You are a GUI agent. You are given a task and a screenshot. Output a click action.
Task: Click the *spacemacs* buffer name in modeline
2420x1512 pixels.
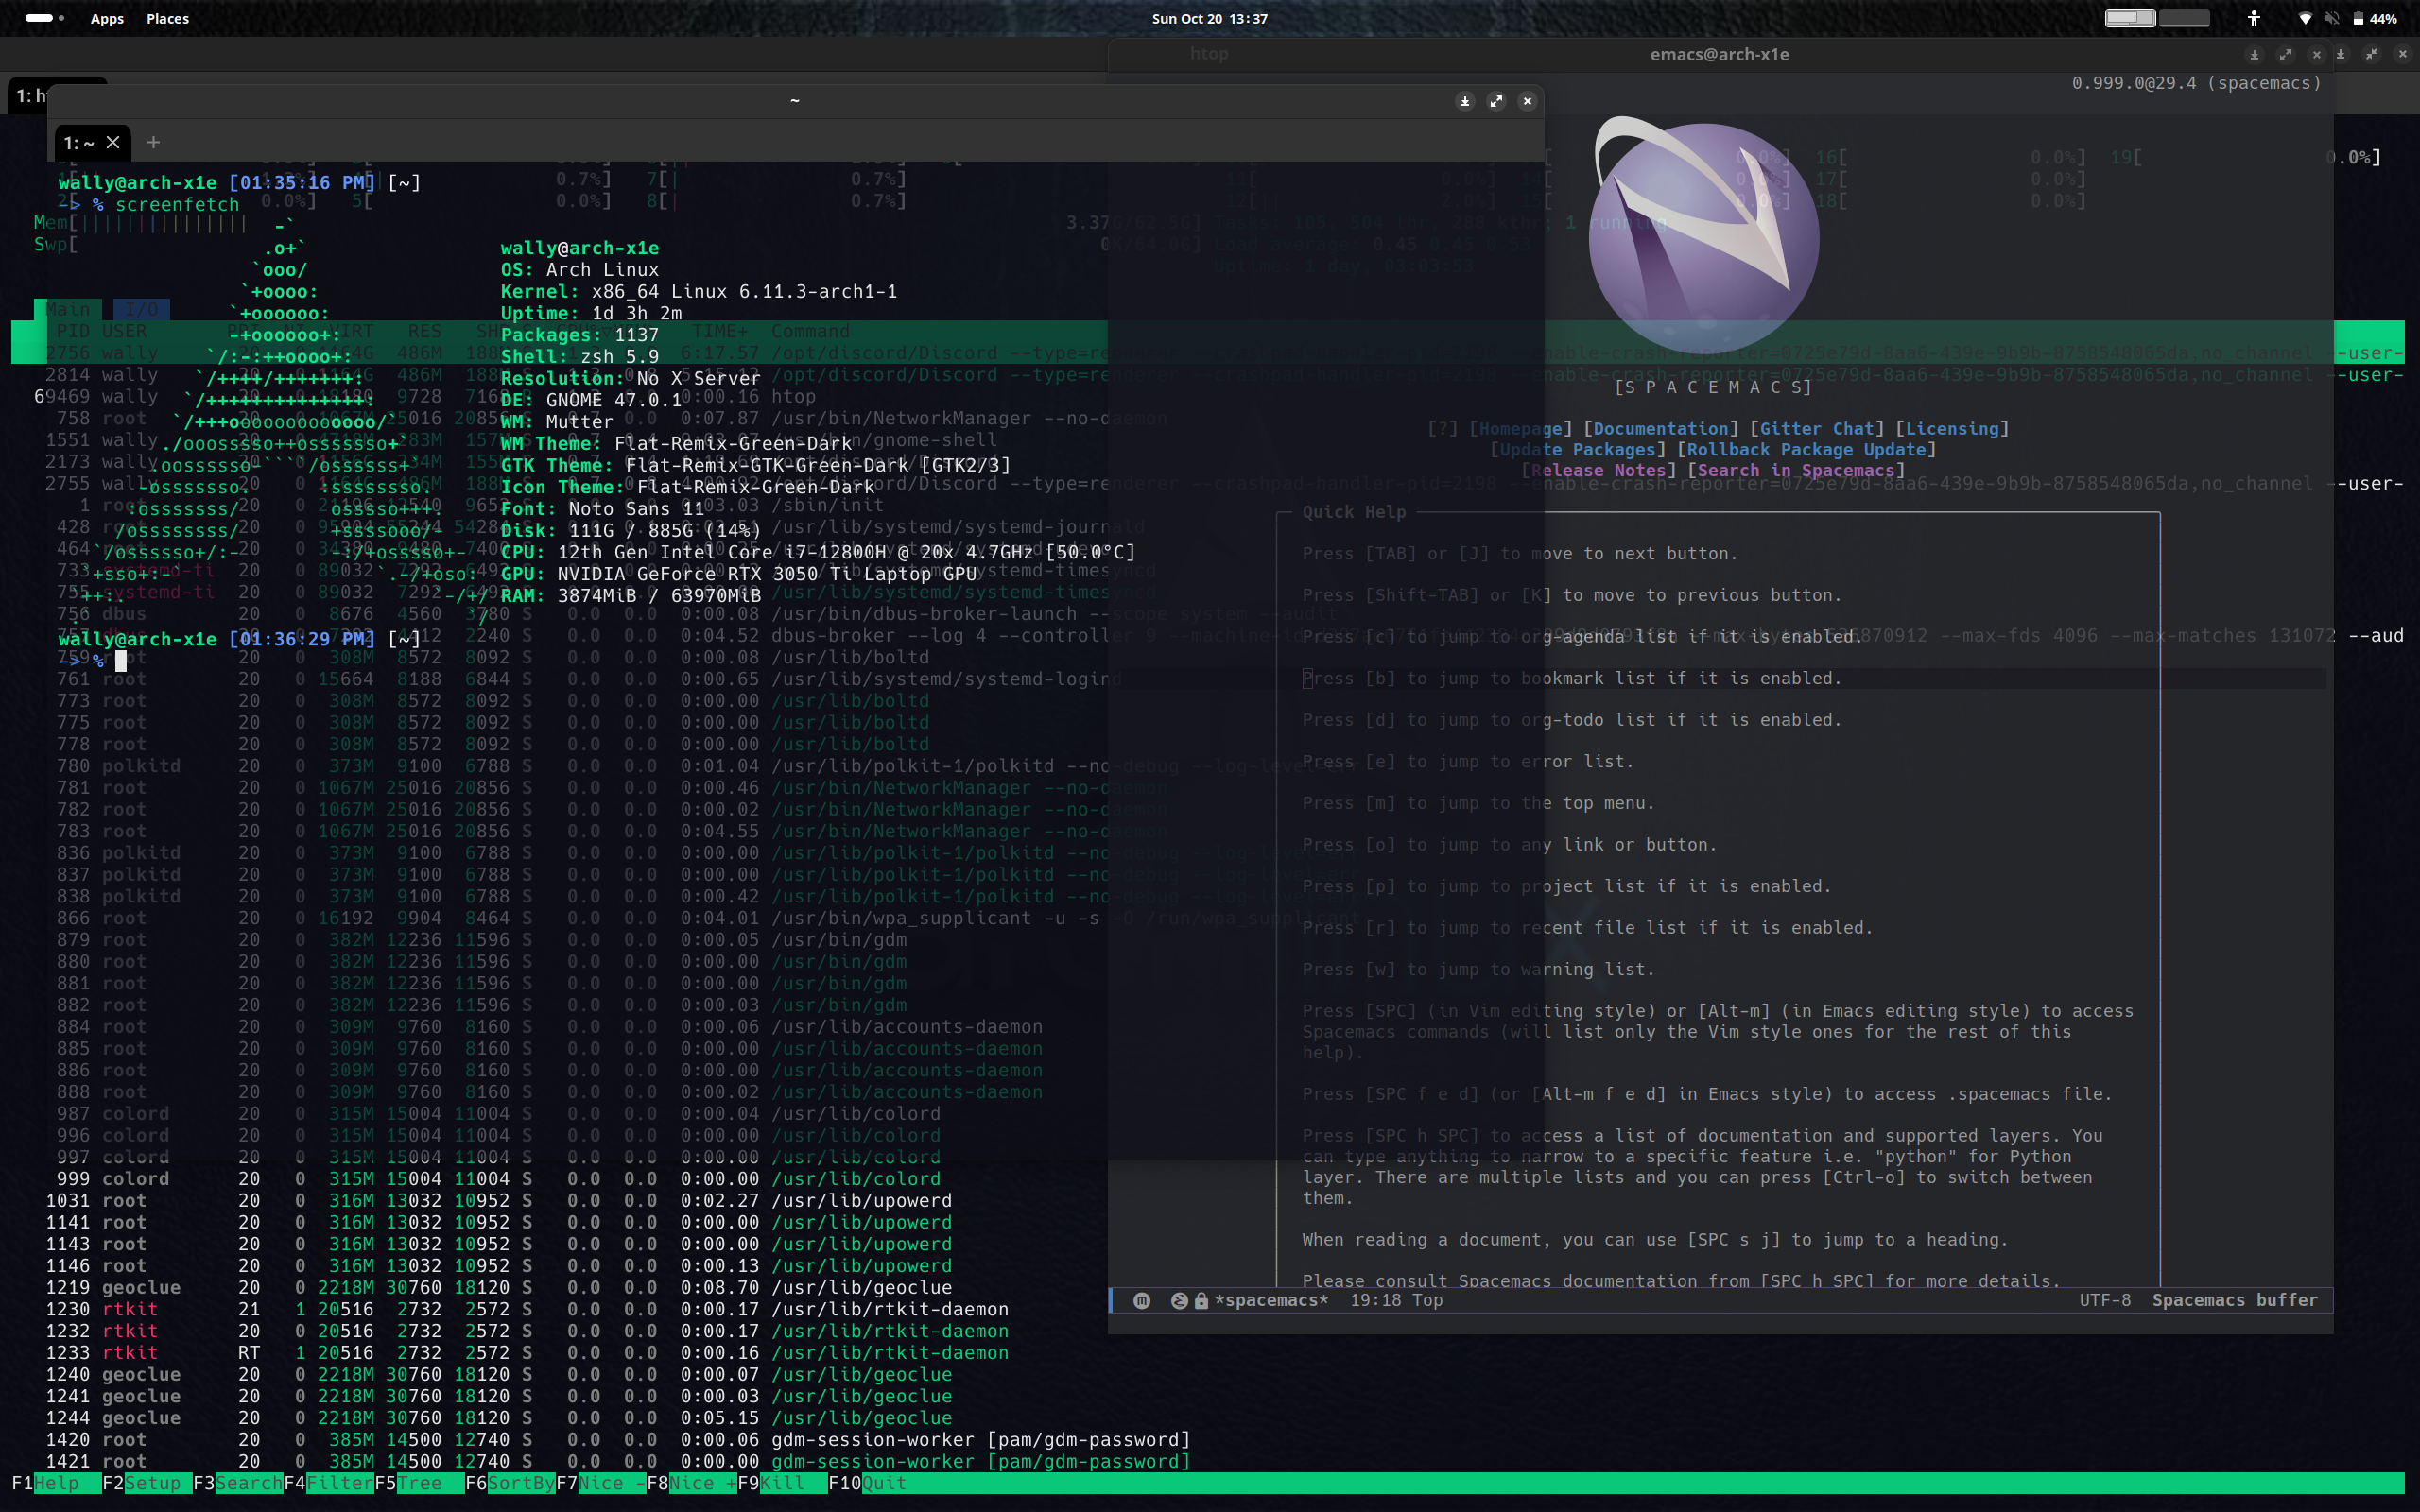(1271, 1300)
